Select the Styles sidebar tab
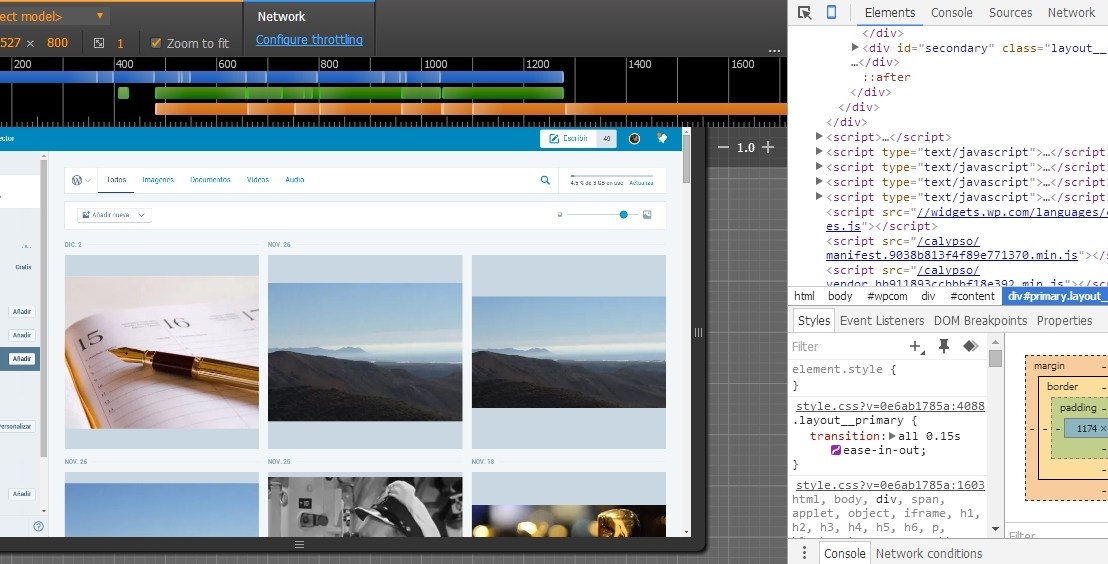 point(814,320)
